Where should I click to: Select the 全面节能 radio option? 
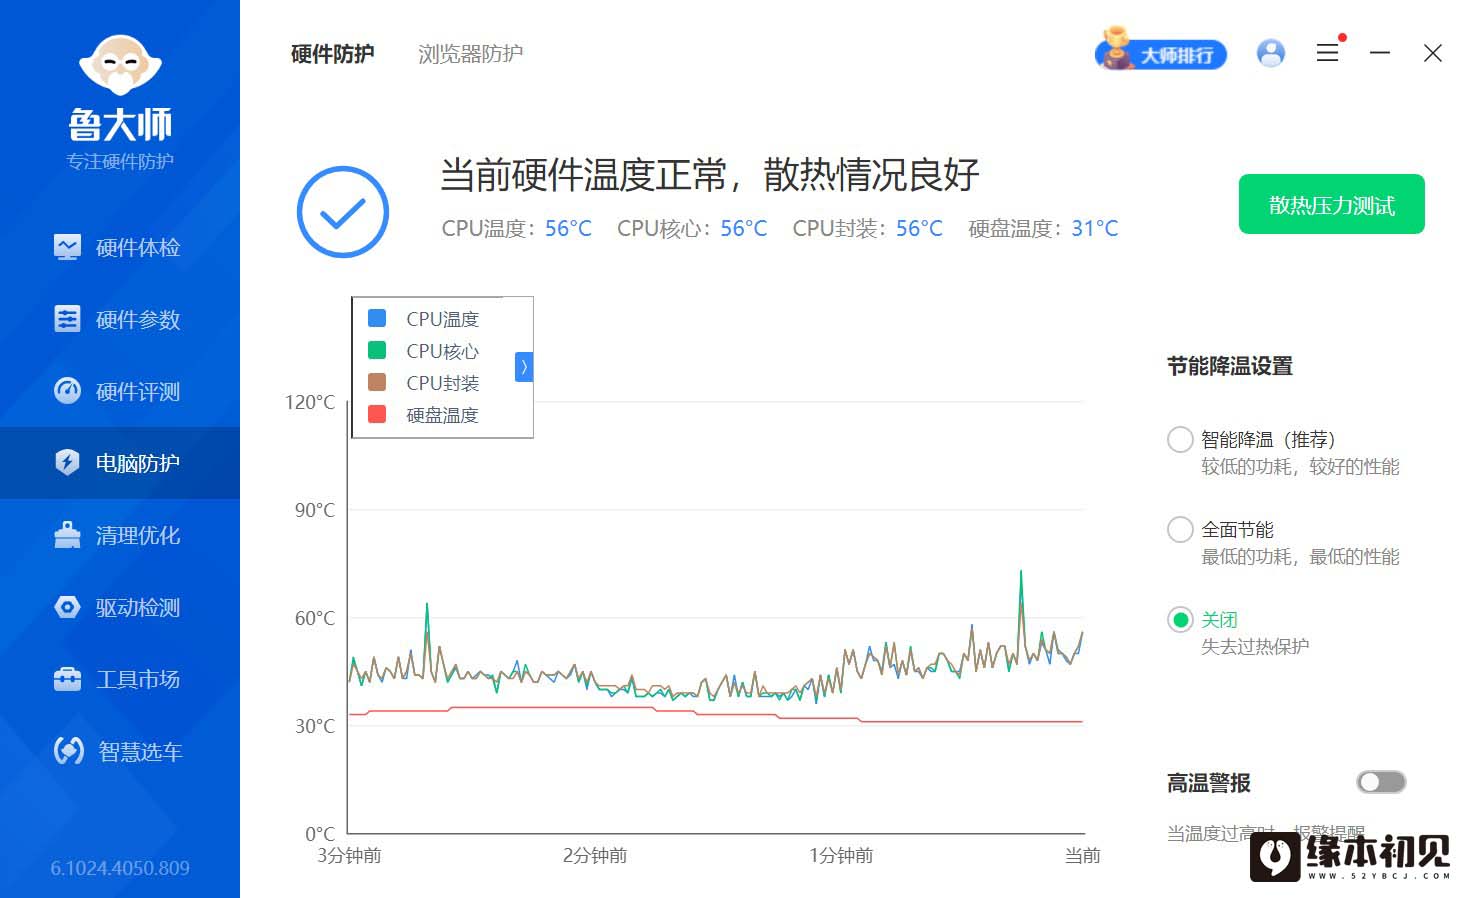1180,530
